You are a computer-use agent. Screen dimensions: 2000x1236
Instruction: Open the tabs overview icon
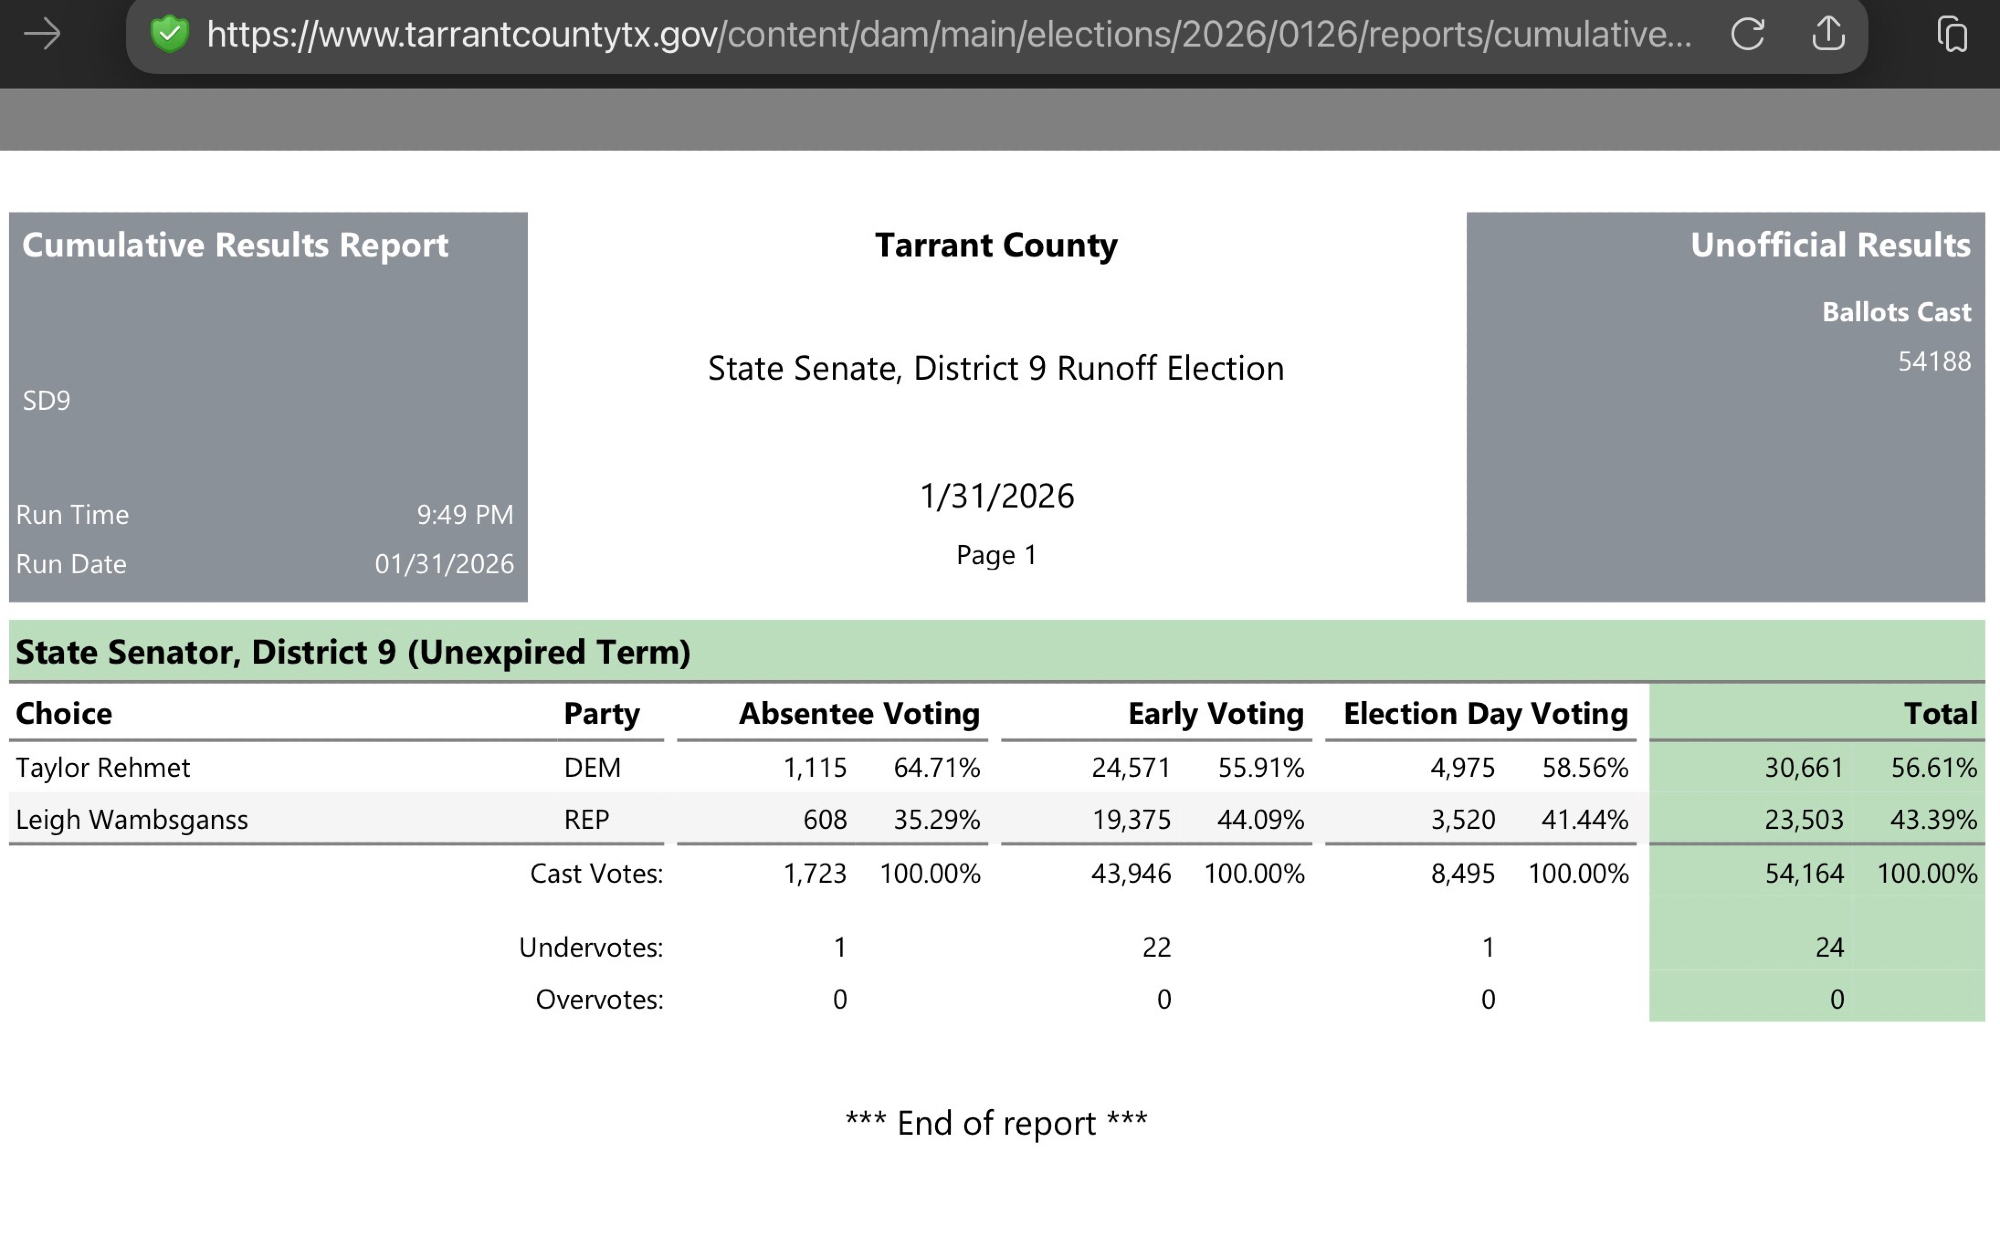[x=1952, y=35]
